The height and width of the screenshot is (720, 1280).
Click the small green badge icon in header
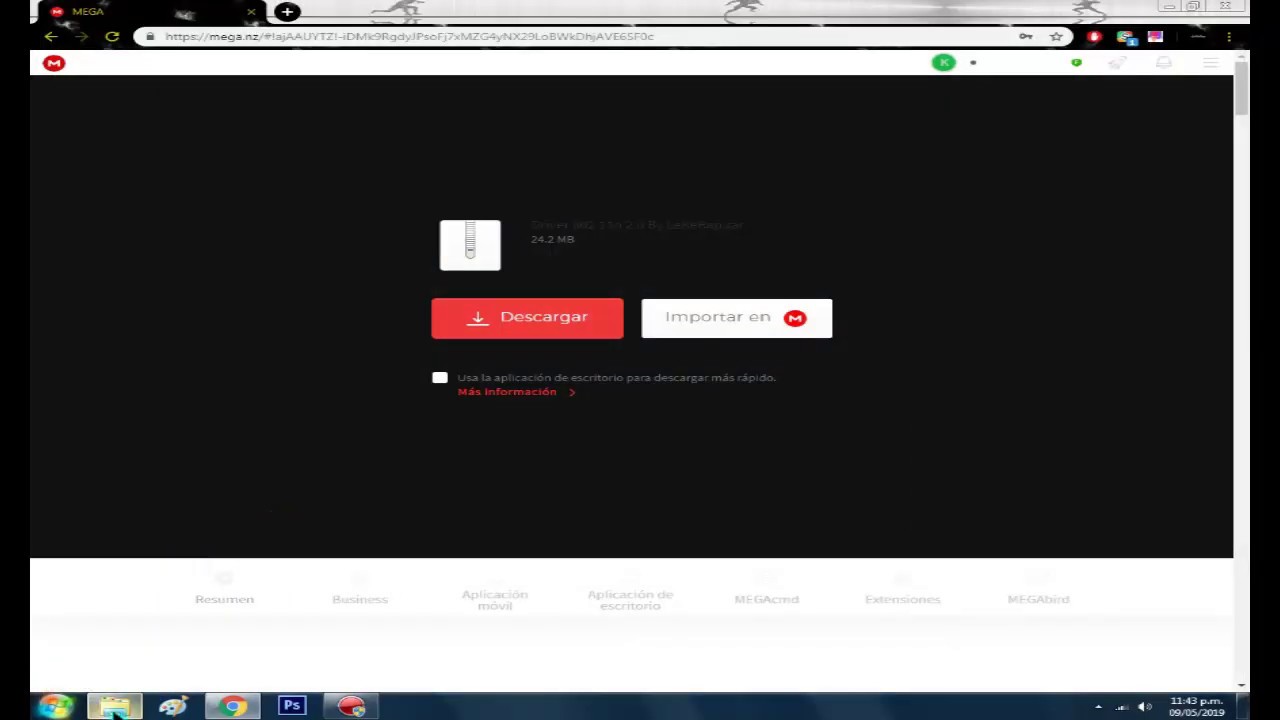click(x=1076, y=63)
